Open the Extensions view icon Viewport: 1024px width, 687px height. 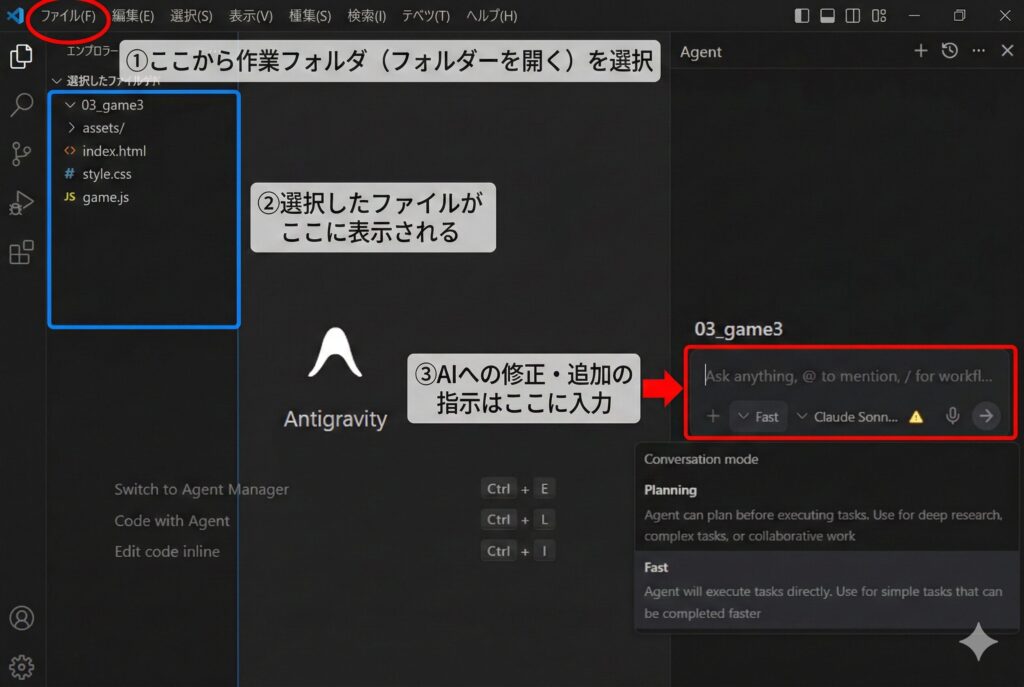pos(21,252)
